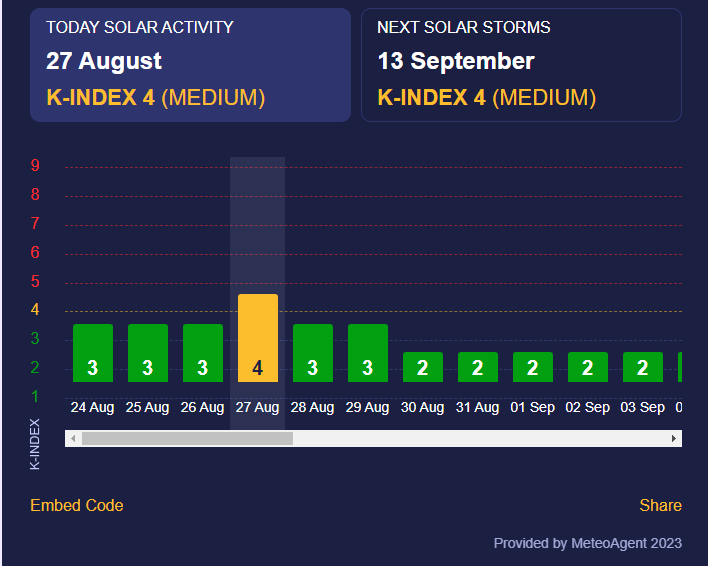Click the 31 Aug green bar
708x566 pixels.
(478, 367)
